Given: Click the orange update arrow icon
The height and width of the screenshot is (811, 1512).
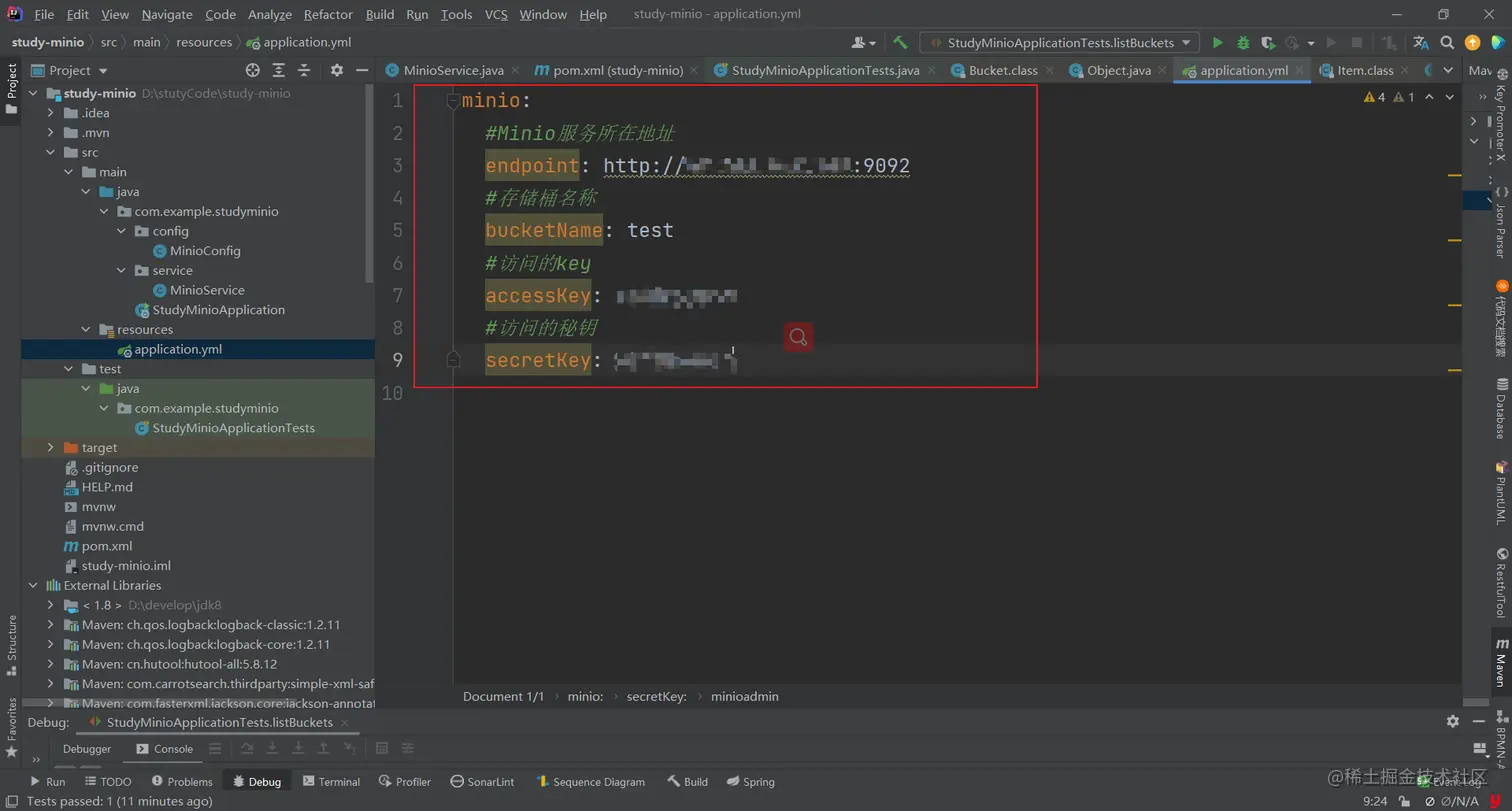Looking at the screenshot, I should [x=1472, y=43].
